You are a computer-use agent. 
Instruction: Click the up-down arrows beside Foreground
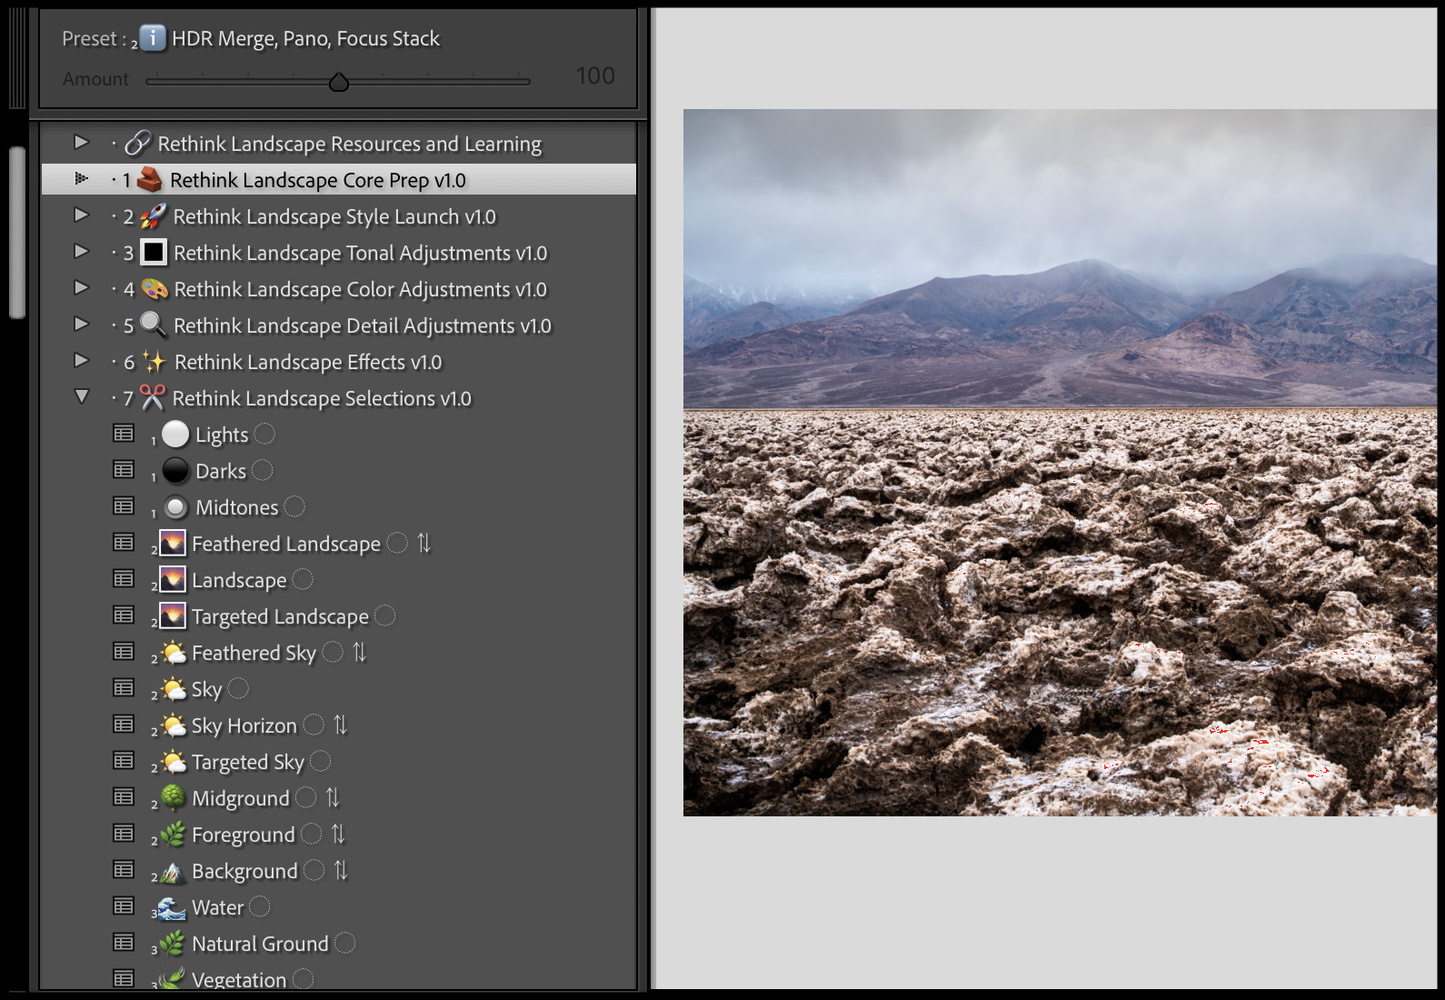tap(338, 834)
